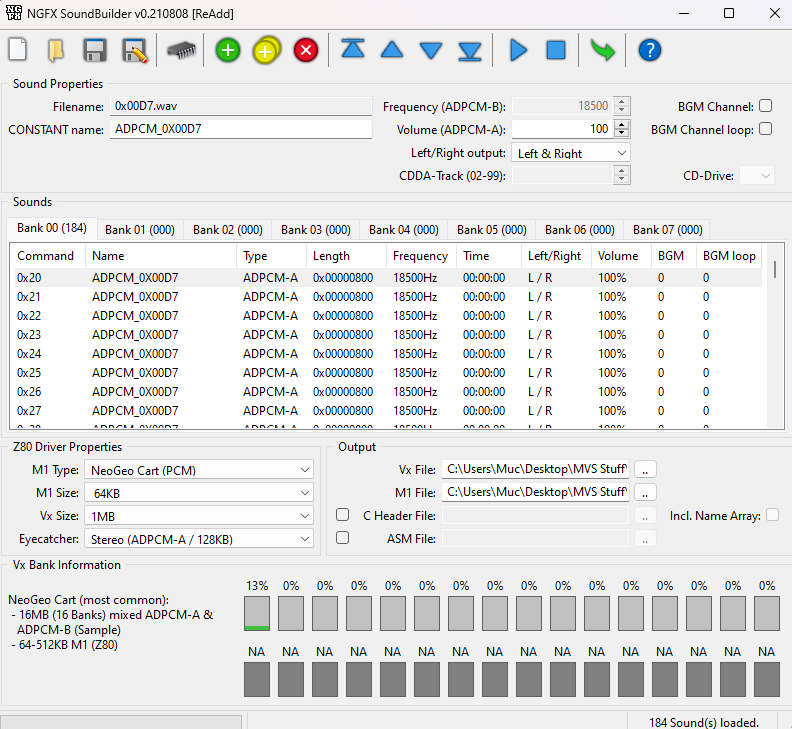Screen dimensions: 792x729
Task: Click the NGFX application icon in title bar
Action: pos(14,13)
